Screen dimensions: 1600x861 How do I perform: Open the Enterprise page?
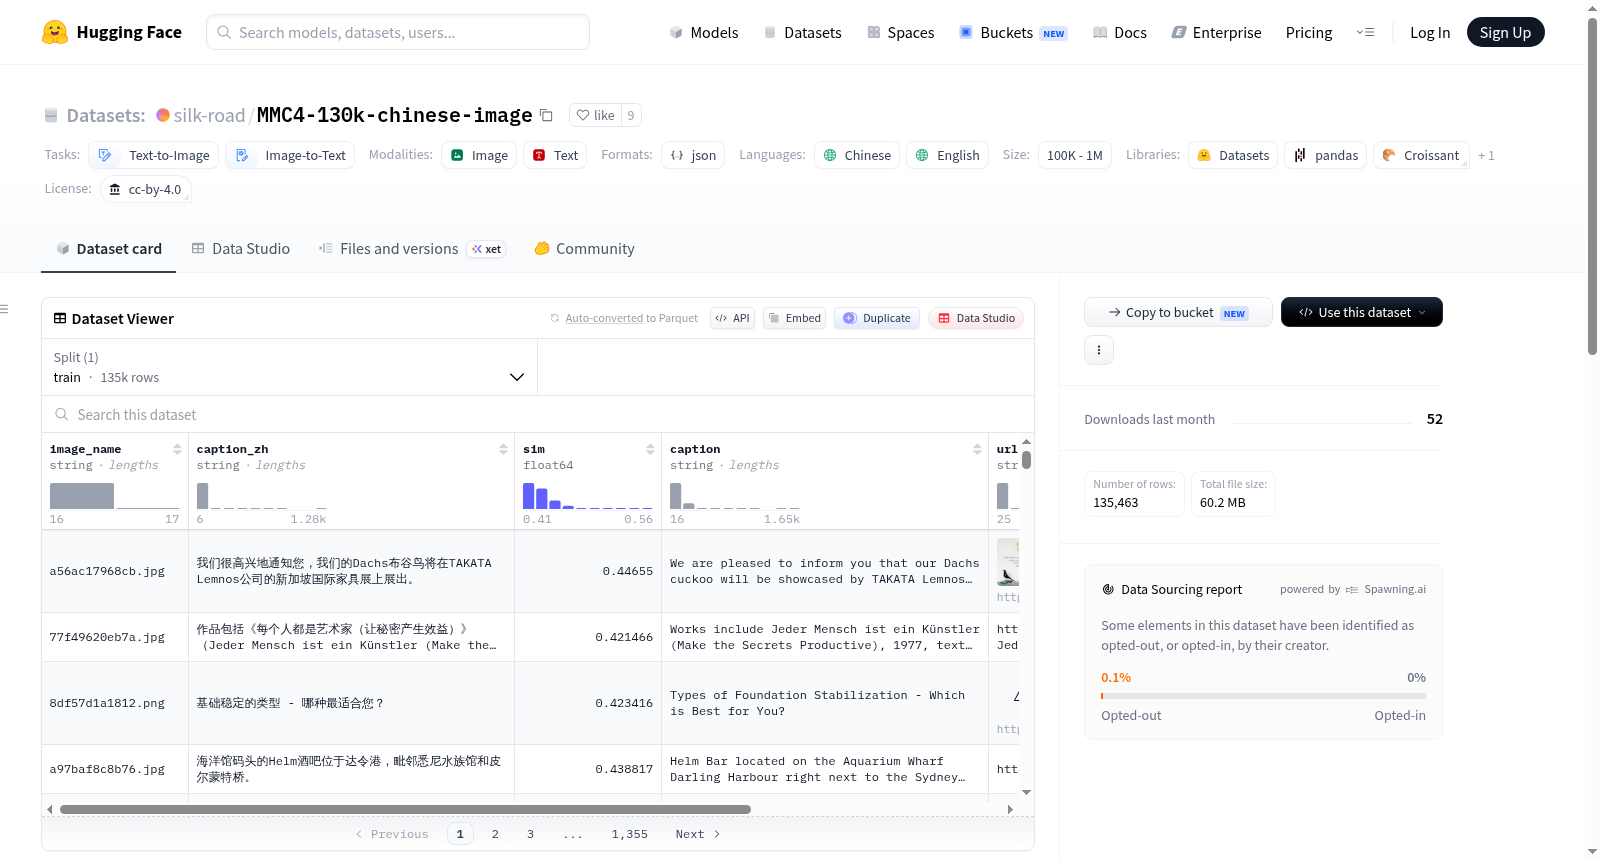(x=1216, y=32)
